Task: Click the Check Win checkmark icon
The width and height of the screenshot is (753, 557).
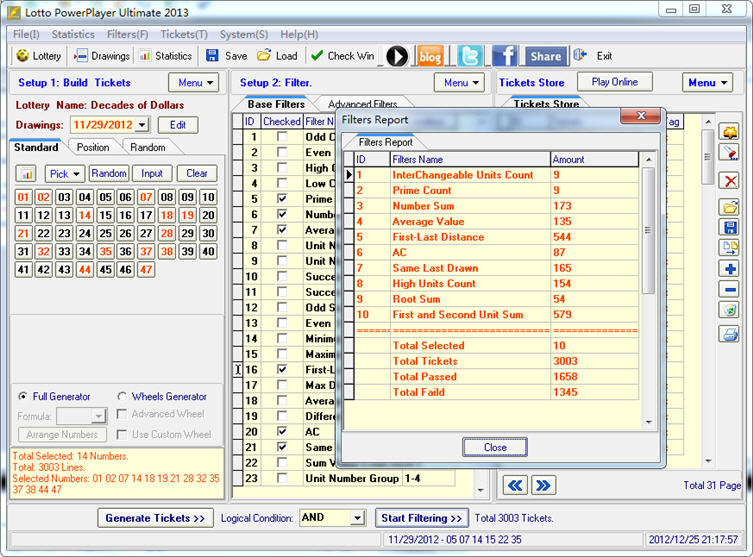Action: pyautogui.click(x=317, y=56)
